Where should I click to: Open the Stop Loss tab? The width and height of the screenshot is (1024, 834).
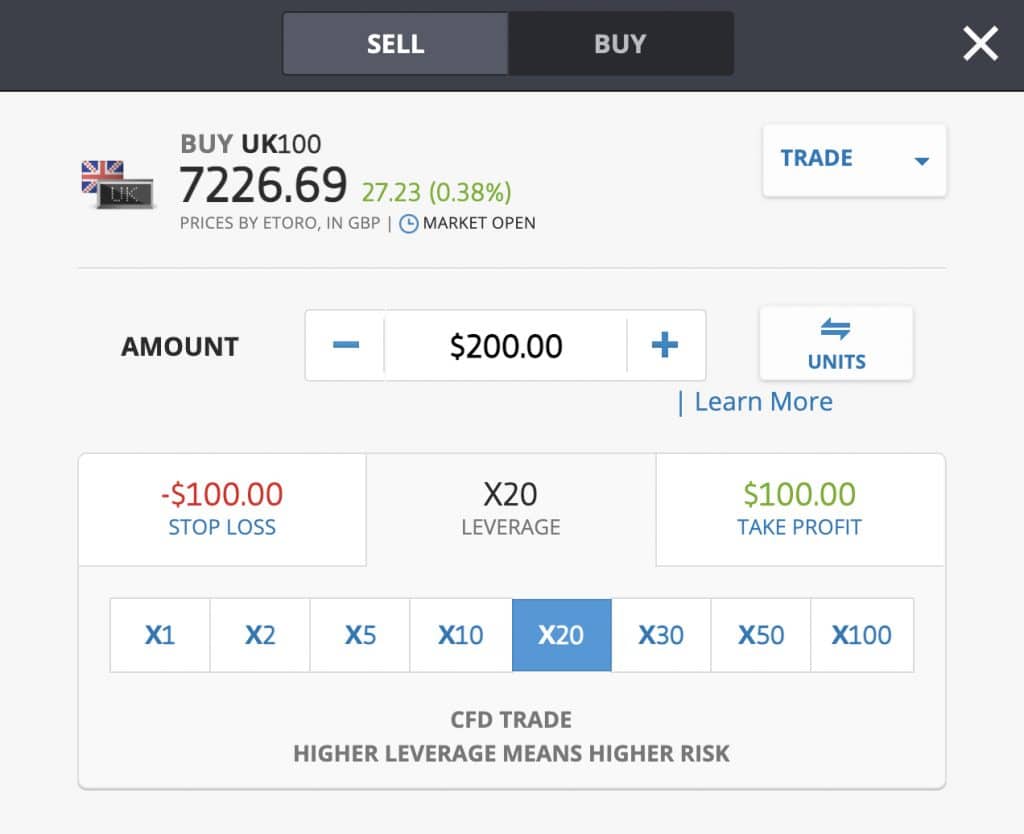pos(222,509)
